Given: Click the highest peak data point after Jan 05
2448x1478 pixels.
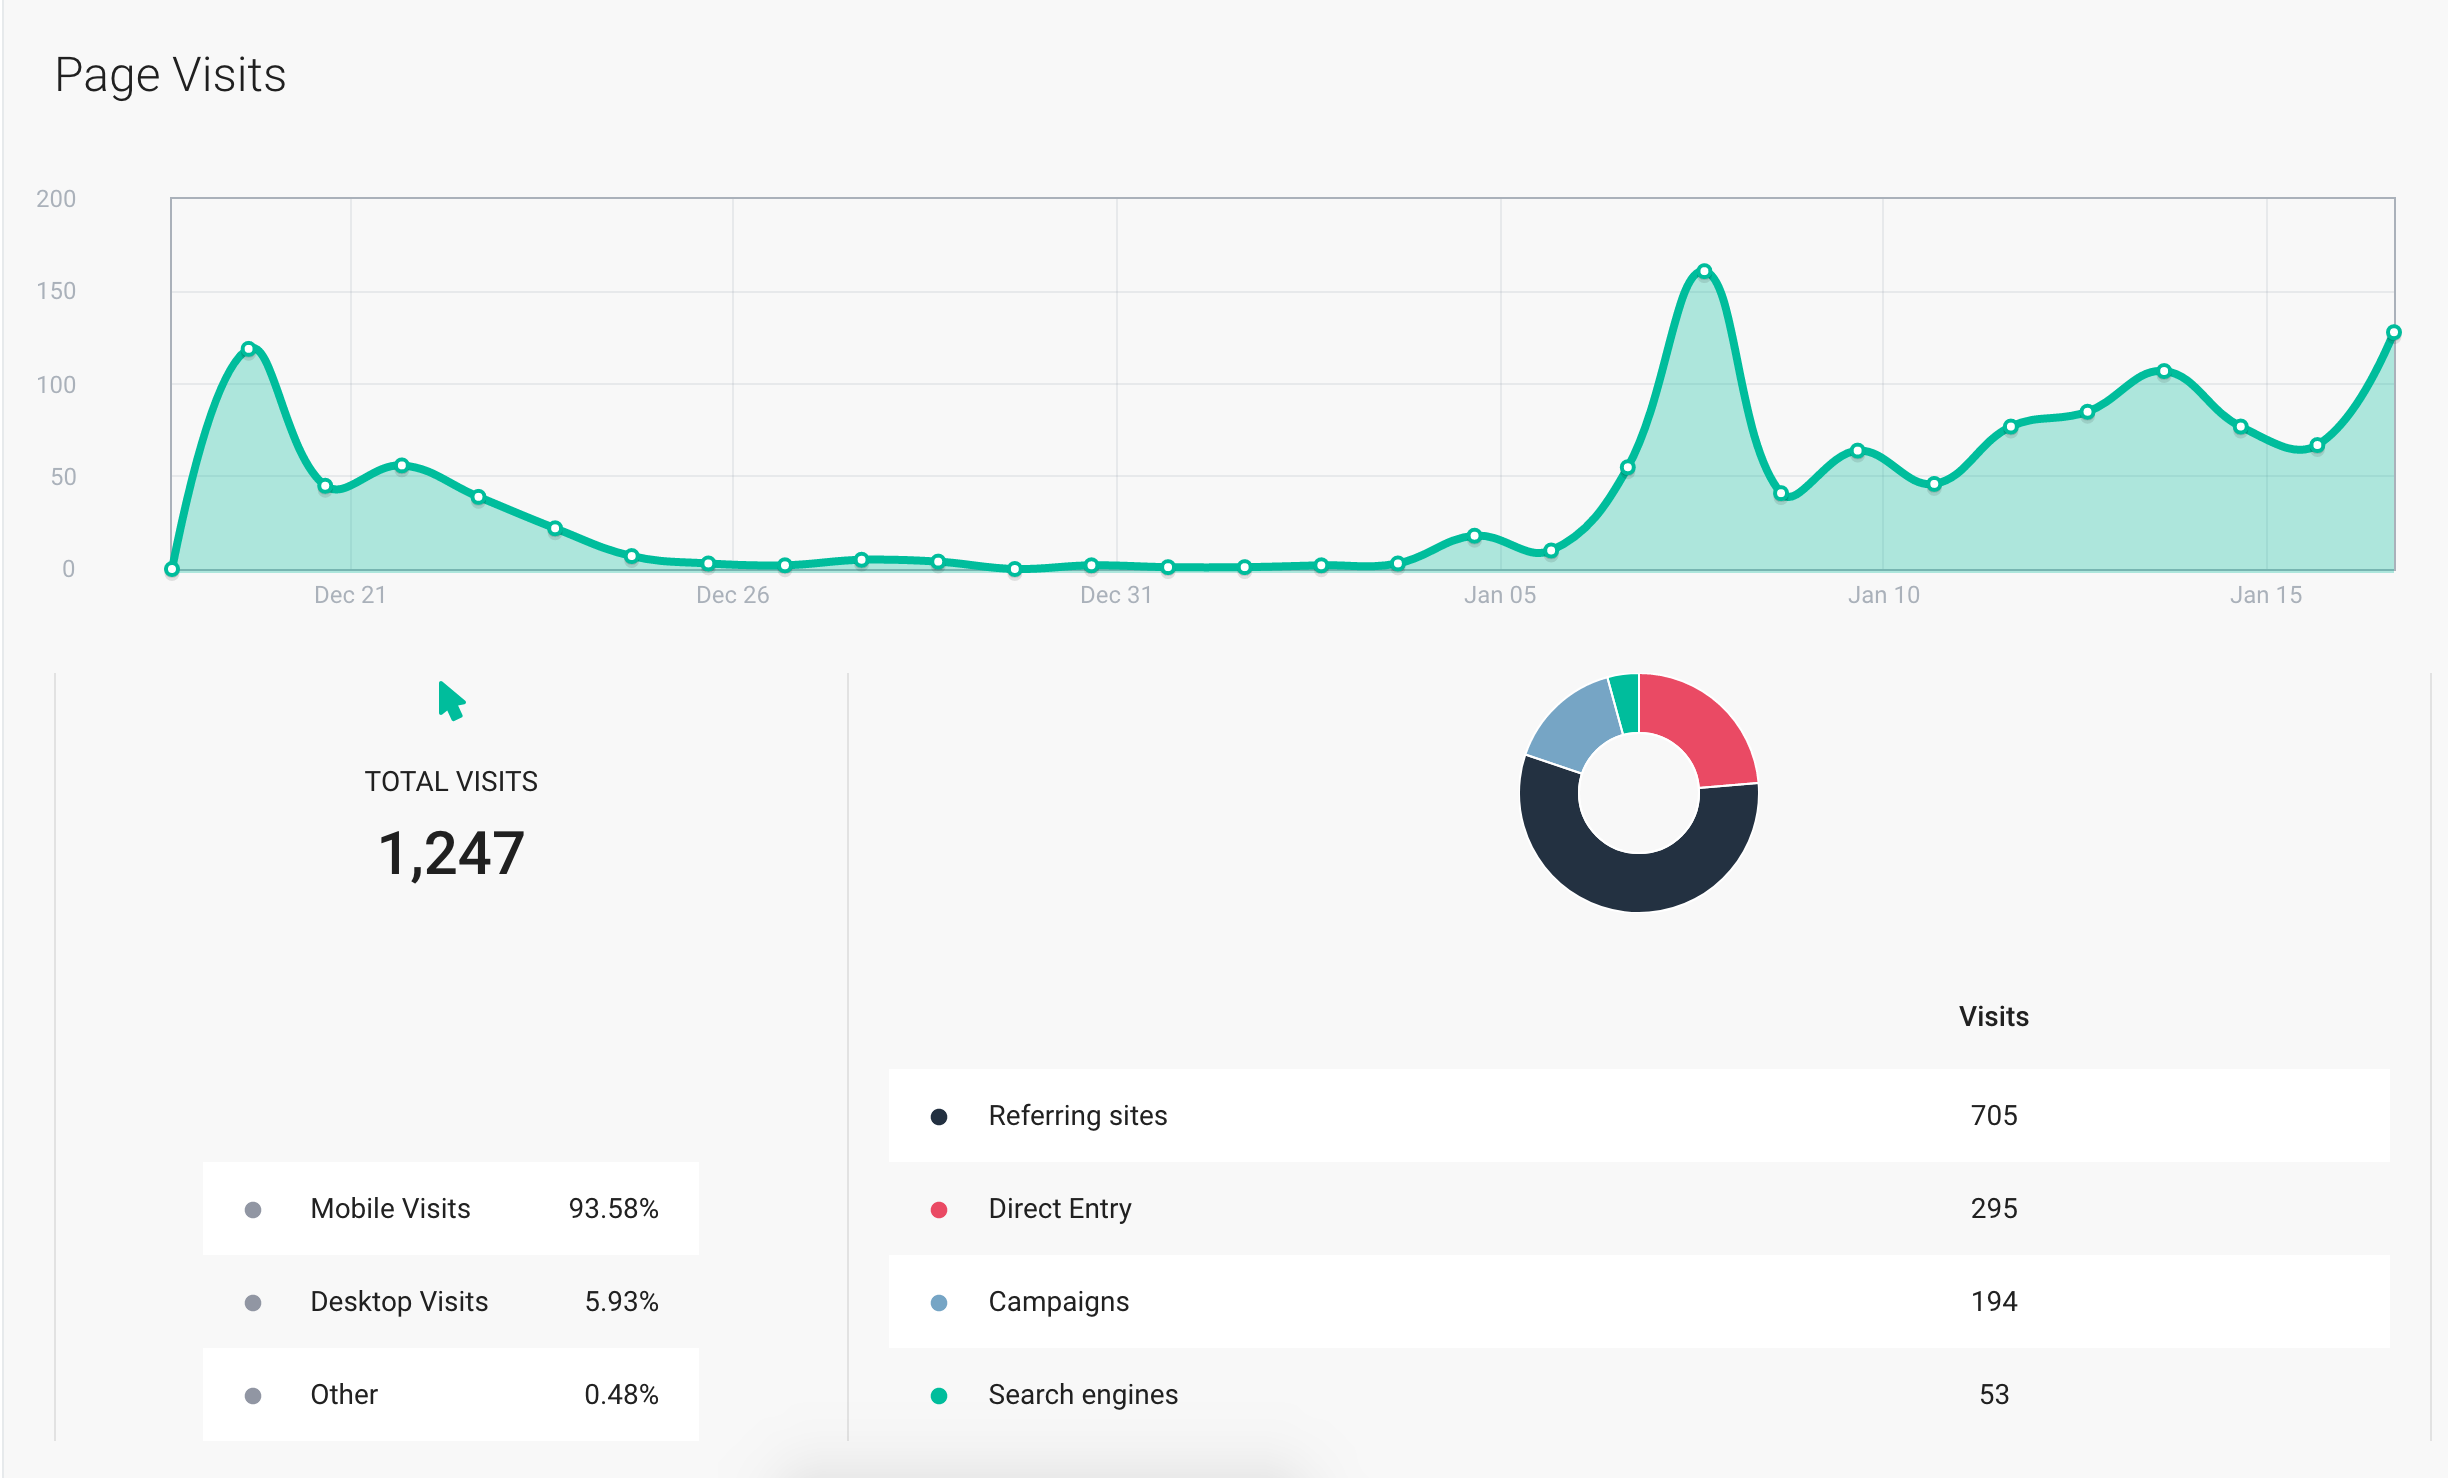Looking at the screenshot, I should pos(1705,271).
